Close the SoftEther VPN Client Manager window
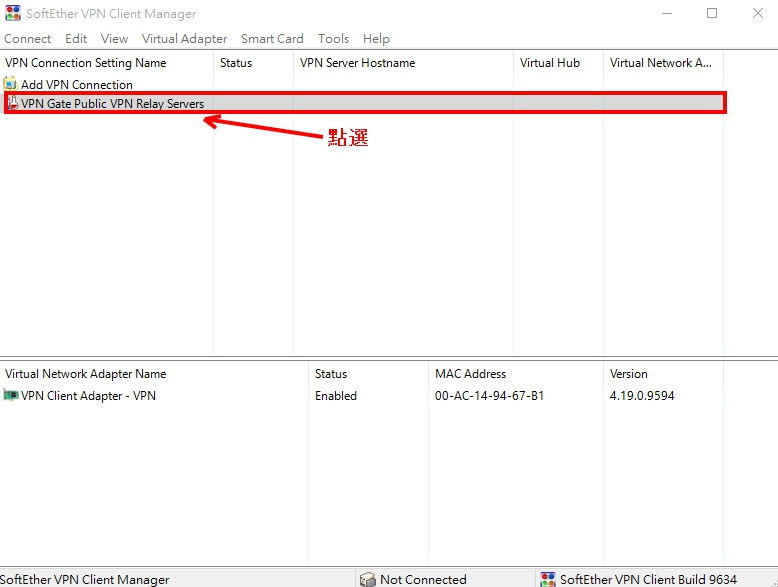 (x=757, y=13)
